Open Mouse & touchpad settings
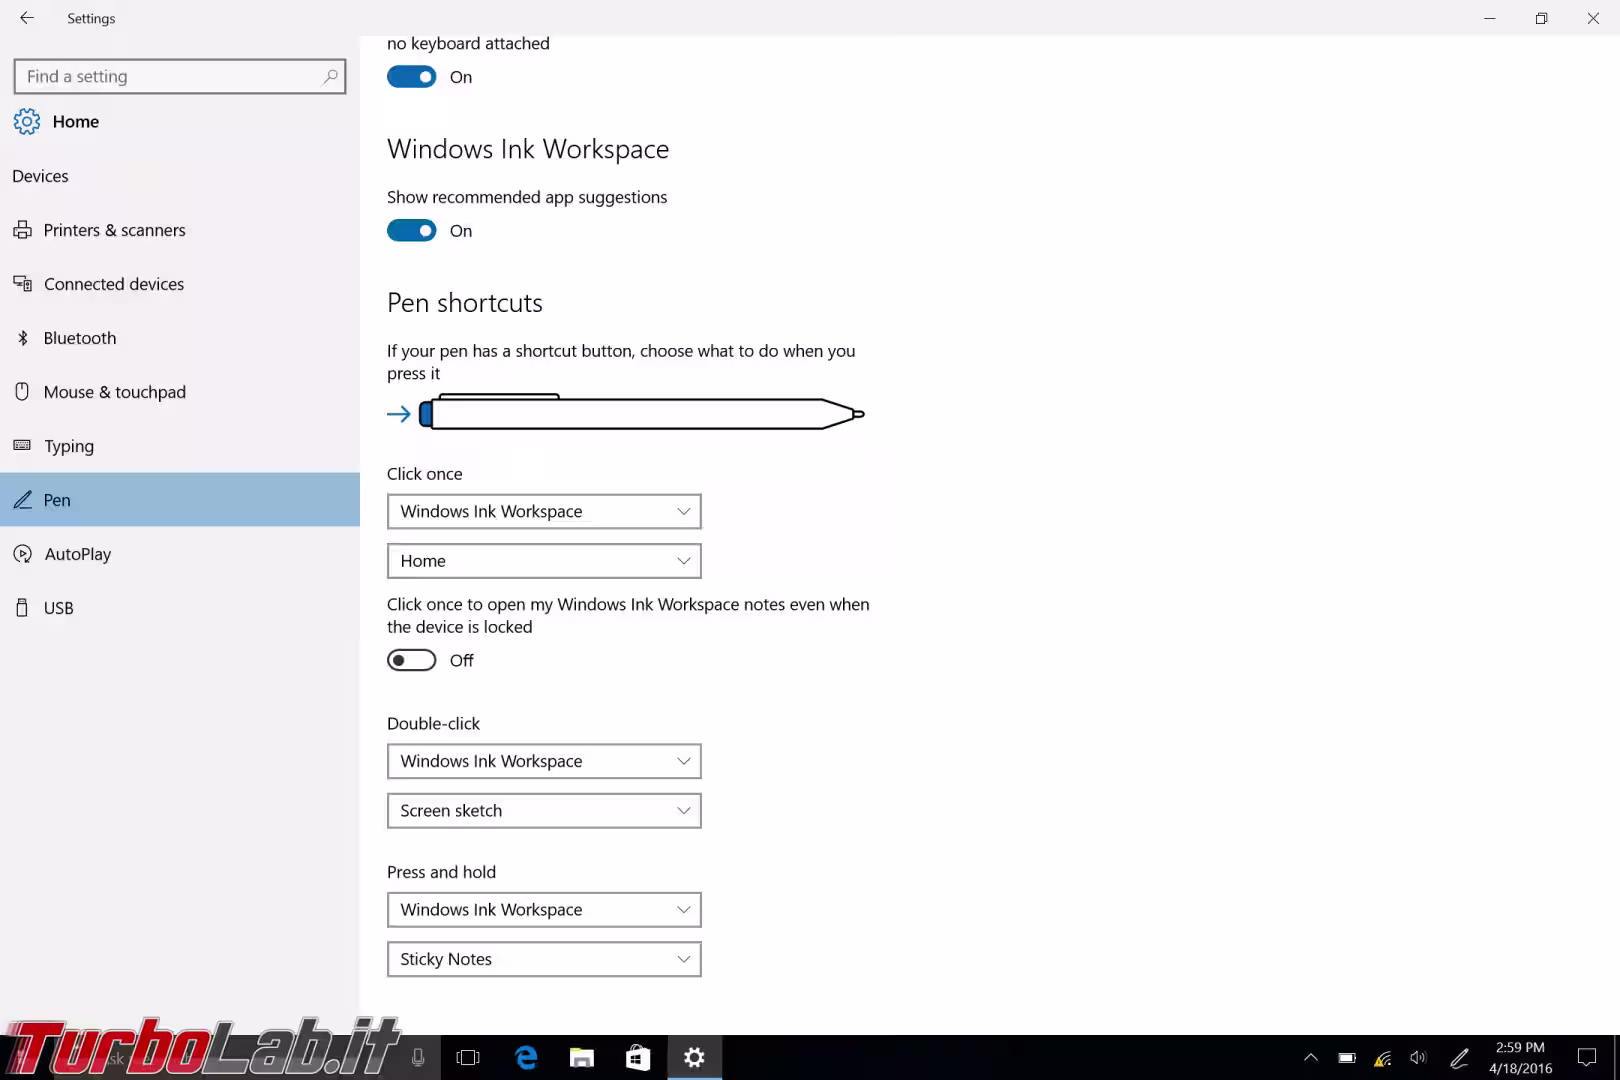This screenshot has width=1620, height=1080. [180, 392]
